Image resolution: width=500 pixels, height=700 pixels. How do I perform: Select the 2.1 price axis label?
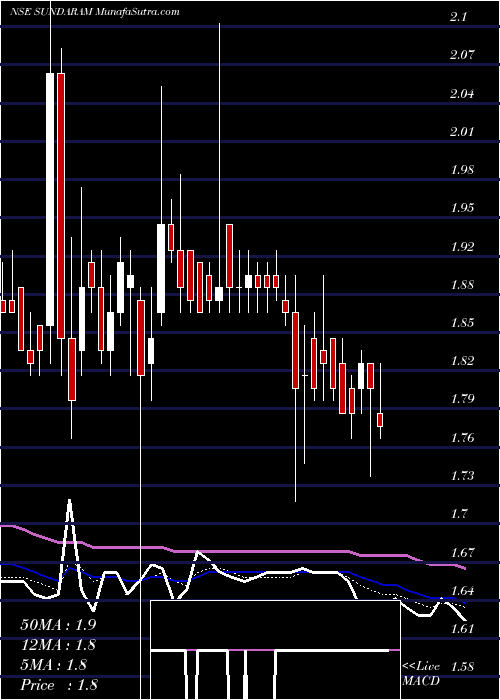tap(458, 17)
